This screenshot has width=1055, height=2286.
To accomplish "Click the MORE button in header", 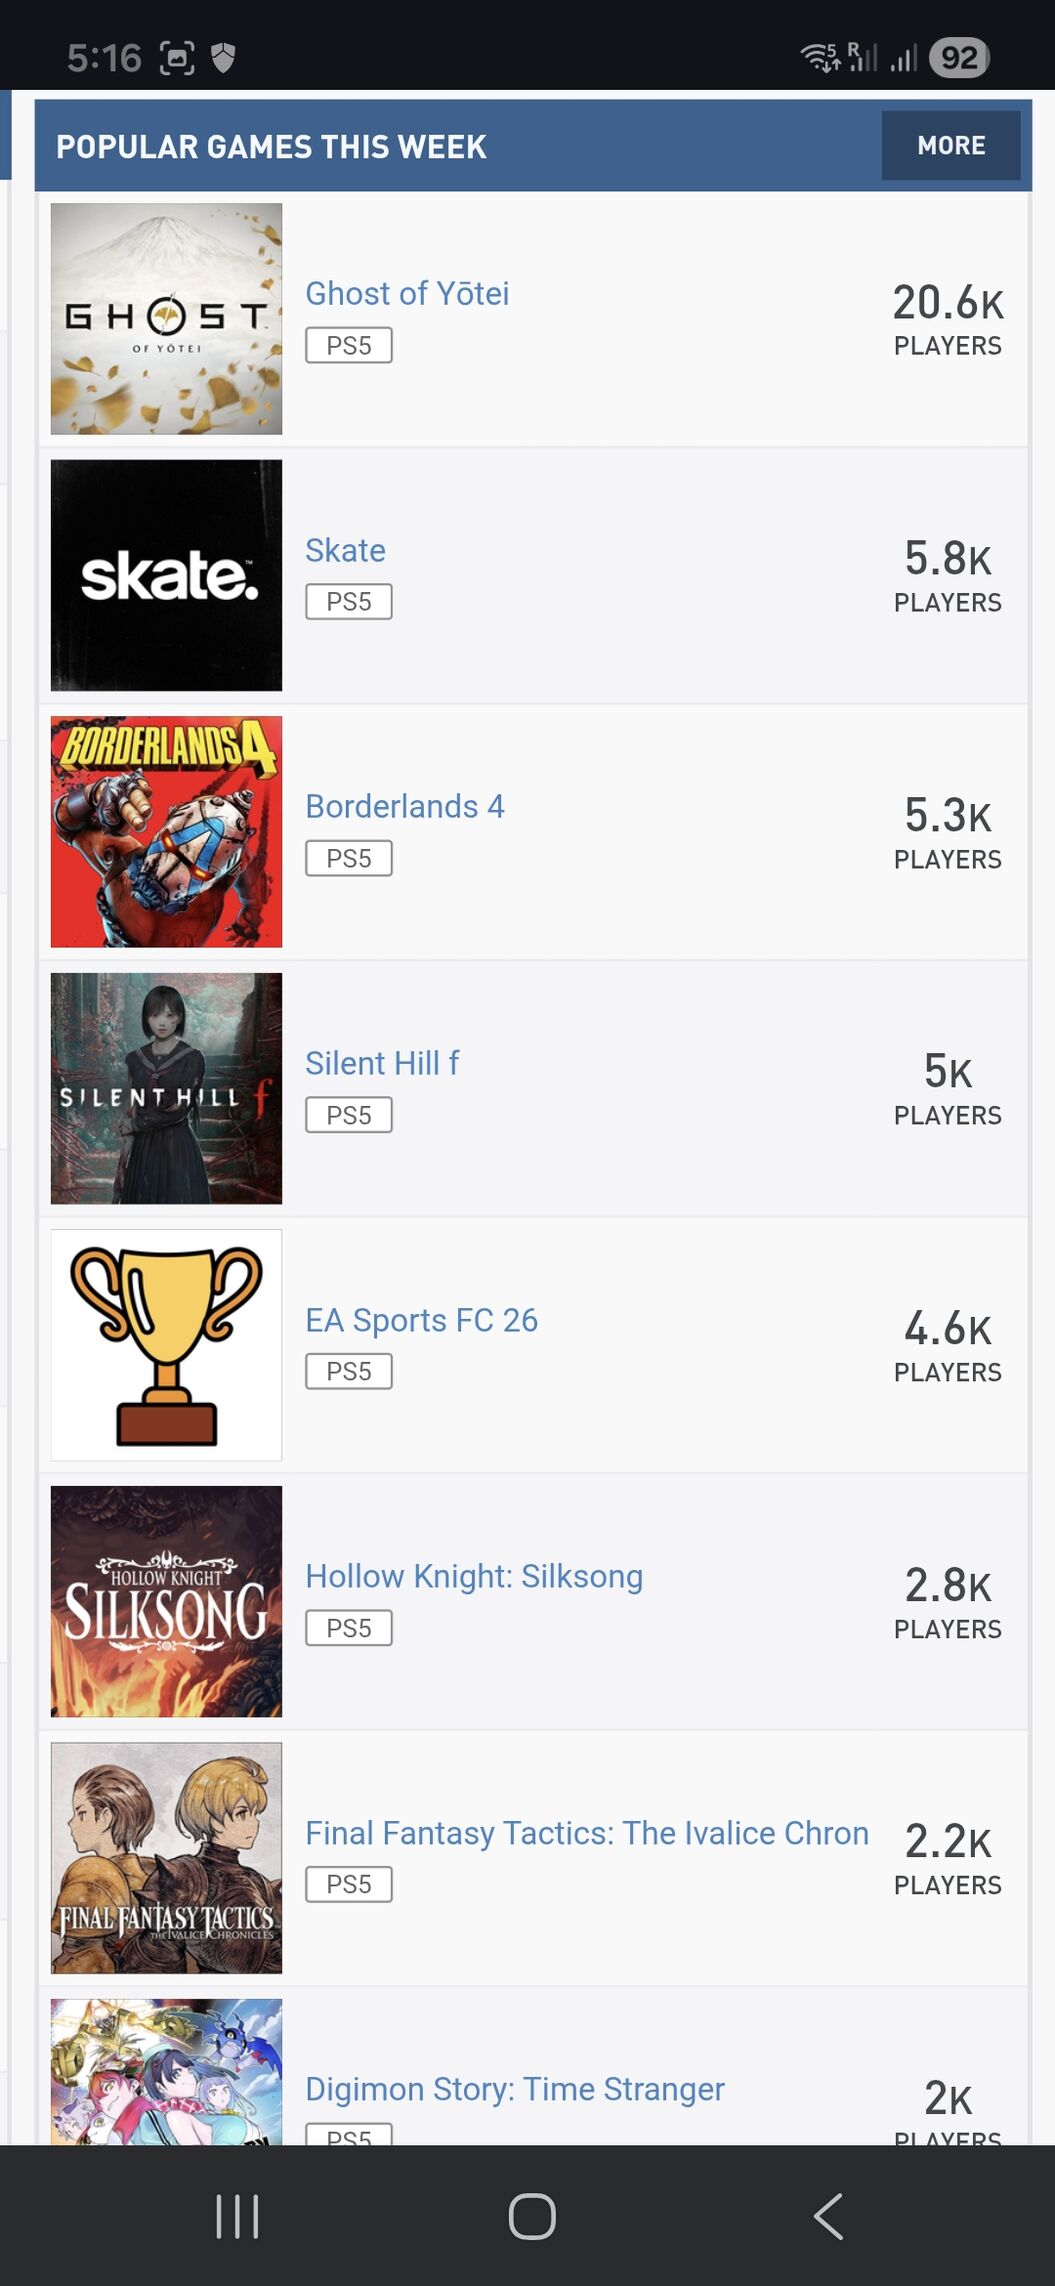I will click(951, 146).
